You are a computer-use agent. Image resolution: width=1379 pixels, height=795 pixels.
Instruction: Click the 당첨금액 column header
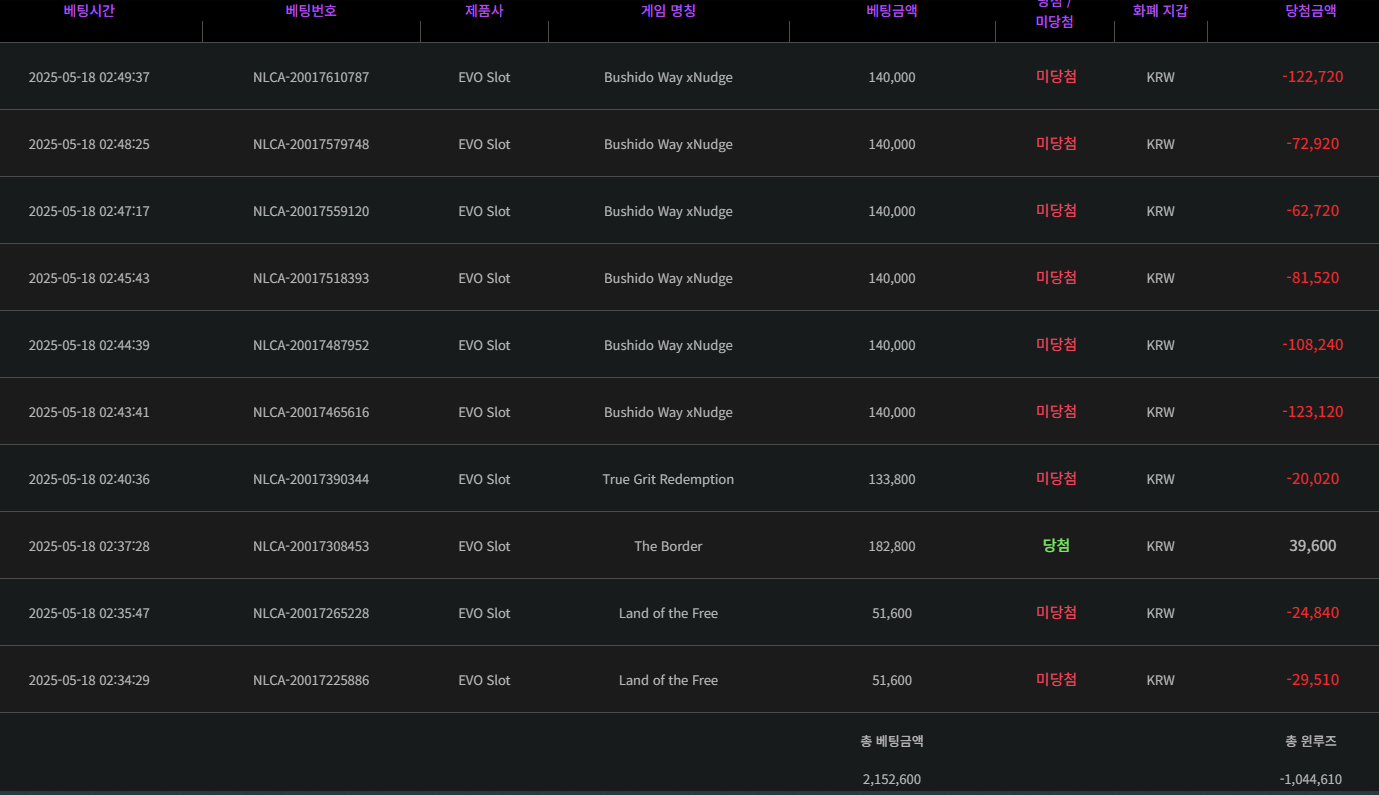click(1311, 11)
